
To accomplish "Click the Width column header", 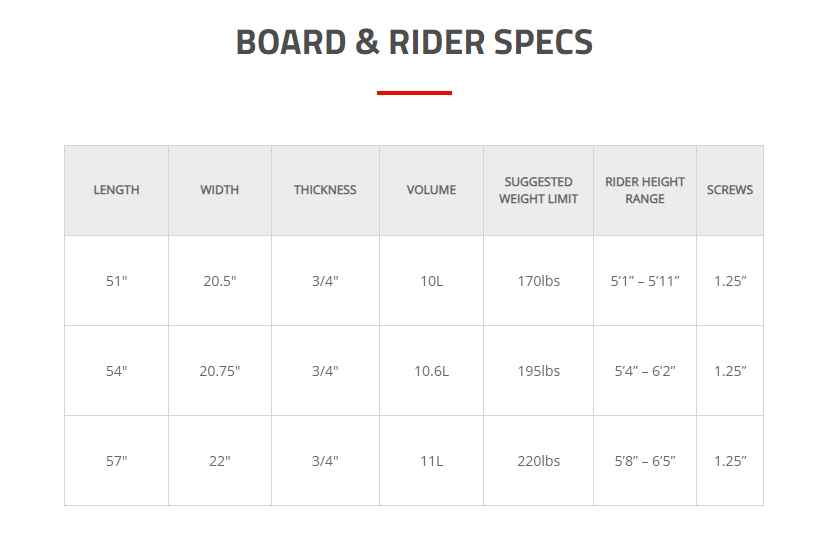I will click(220, 190).
